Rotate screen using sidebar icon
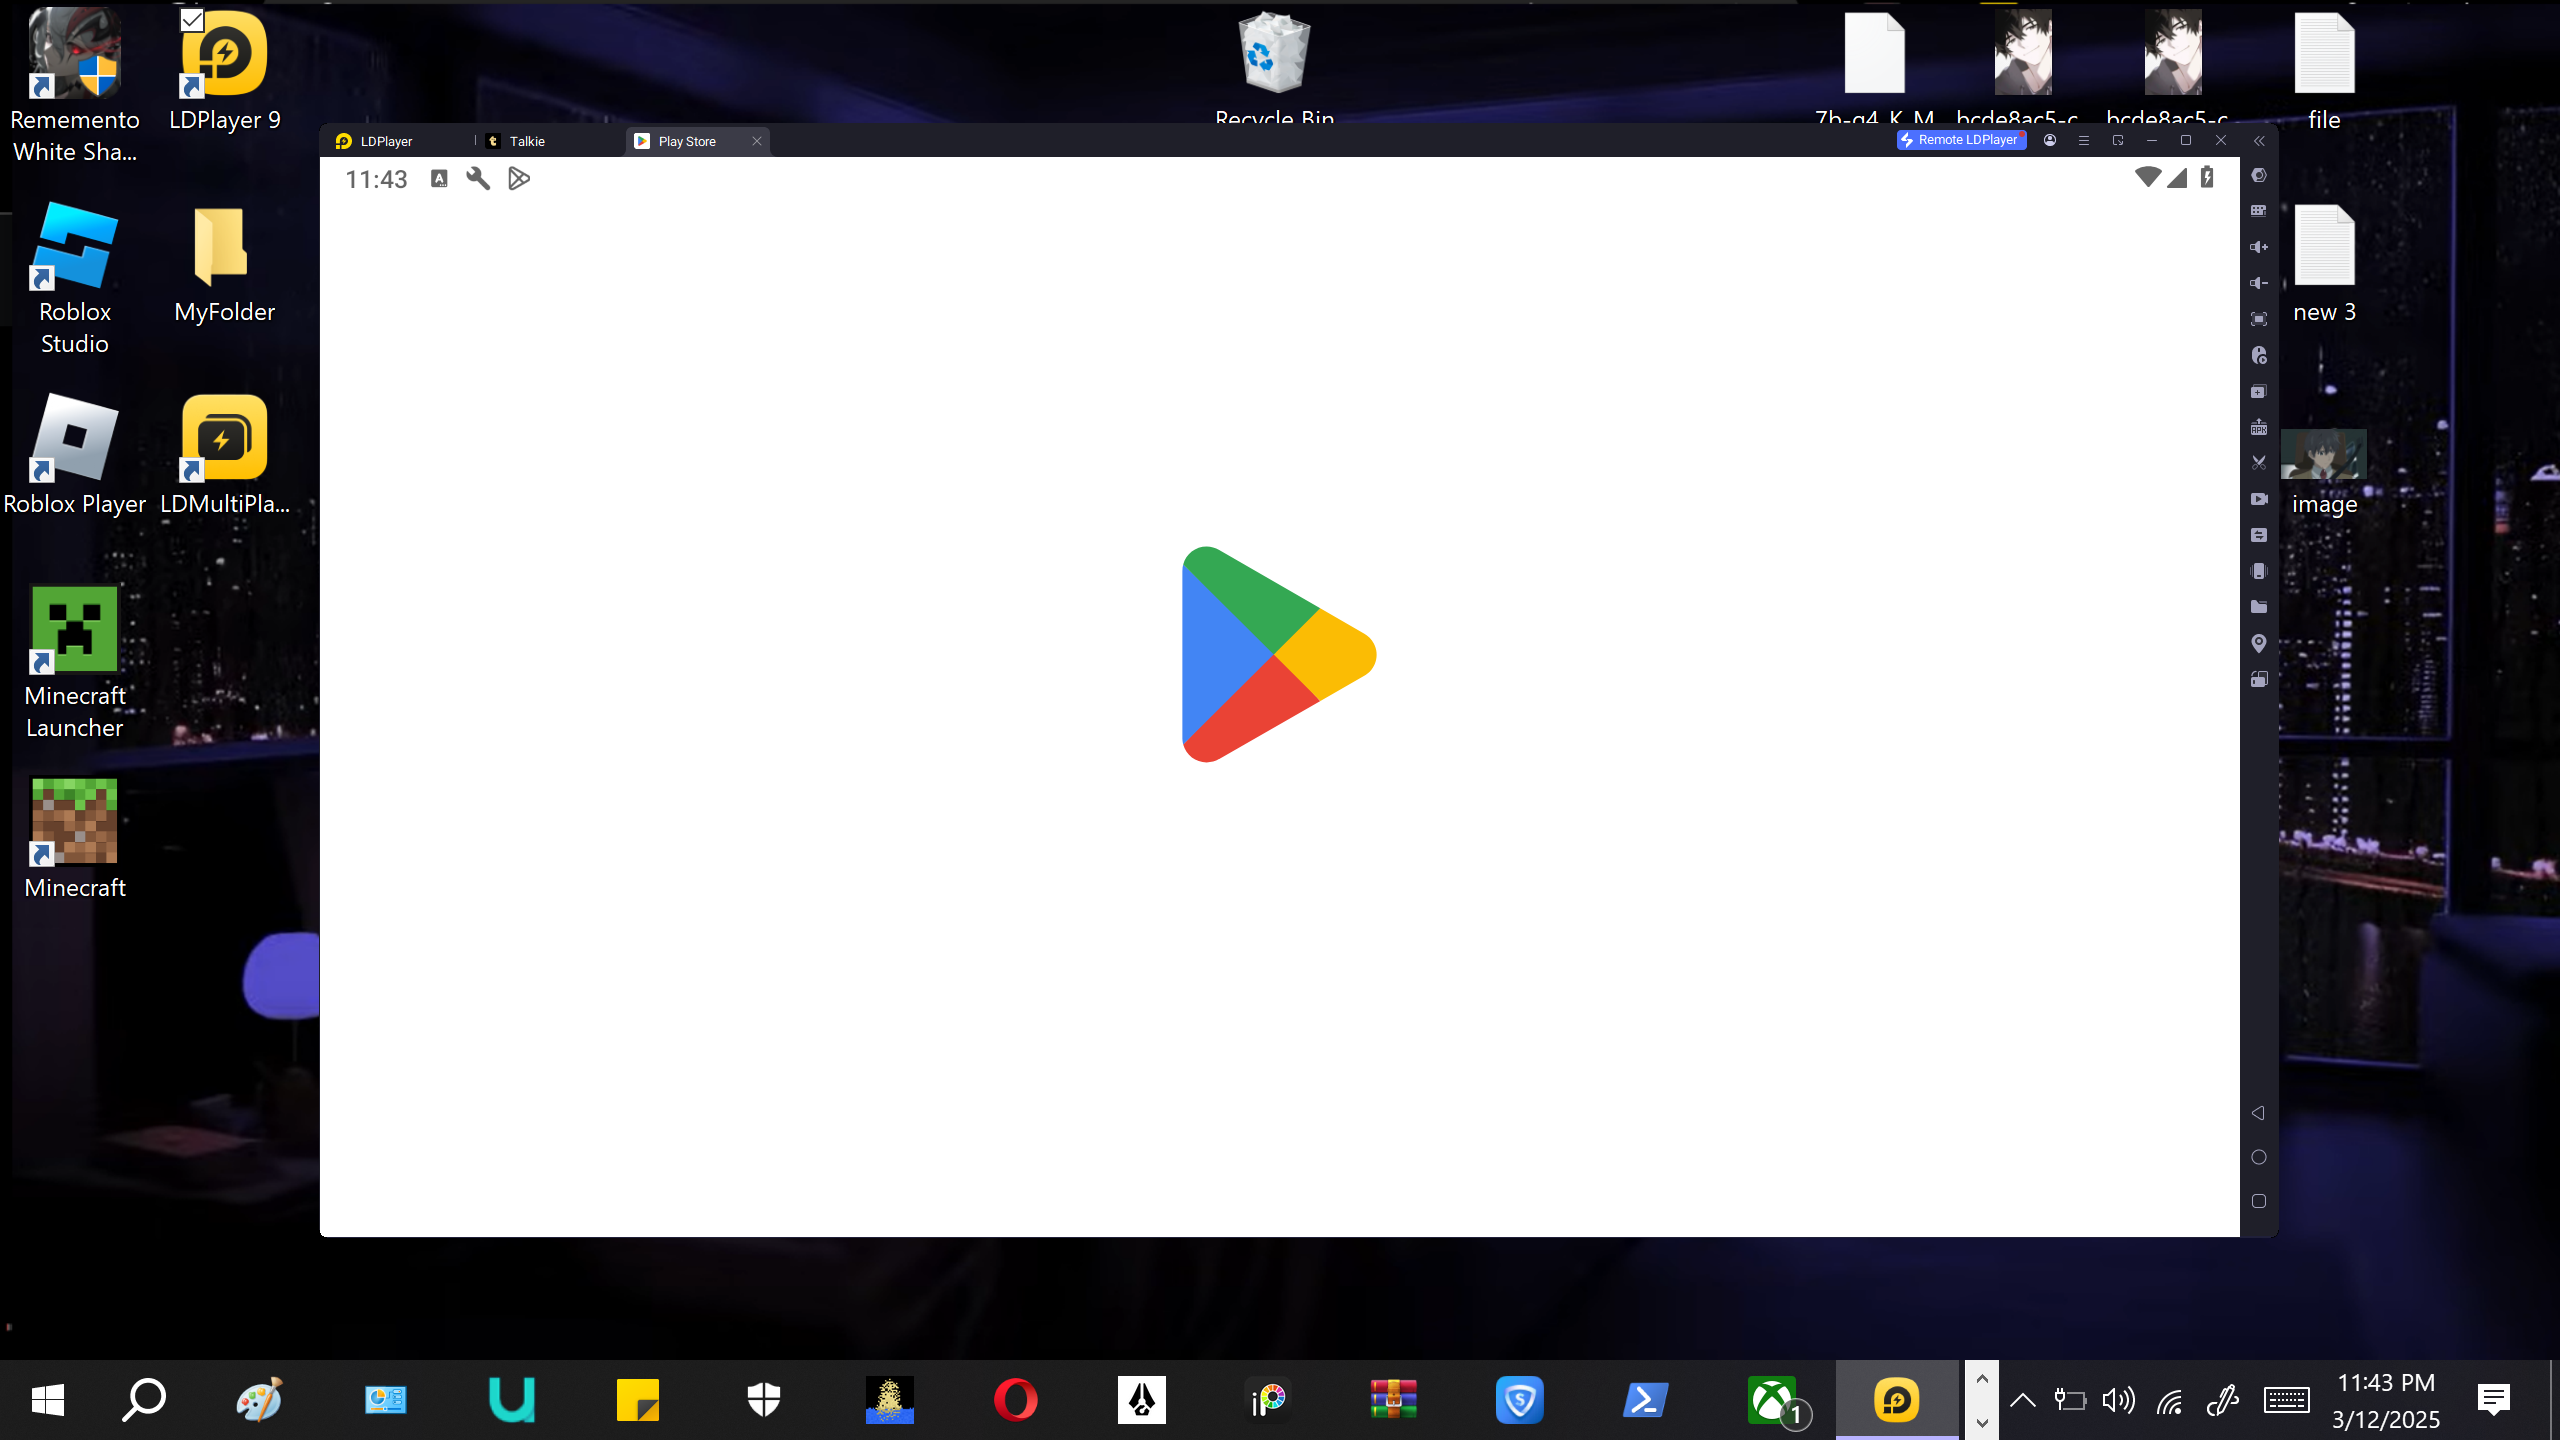The image size is (2560, 1440). (x=2258, y=679)
